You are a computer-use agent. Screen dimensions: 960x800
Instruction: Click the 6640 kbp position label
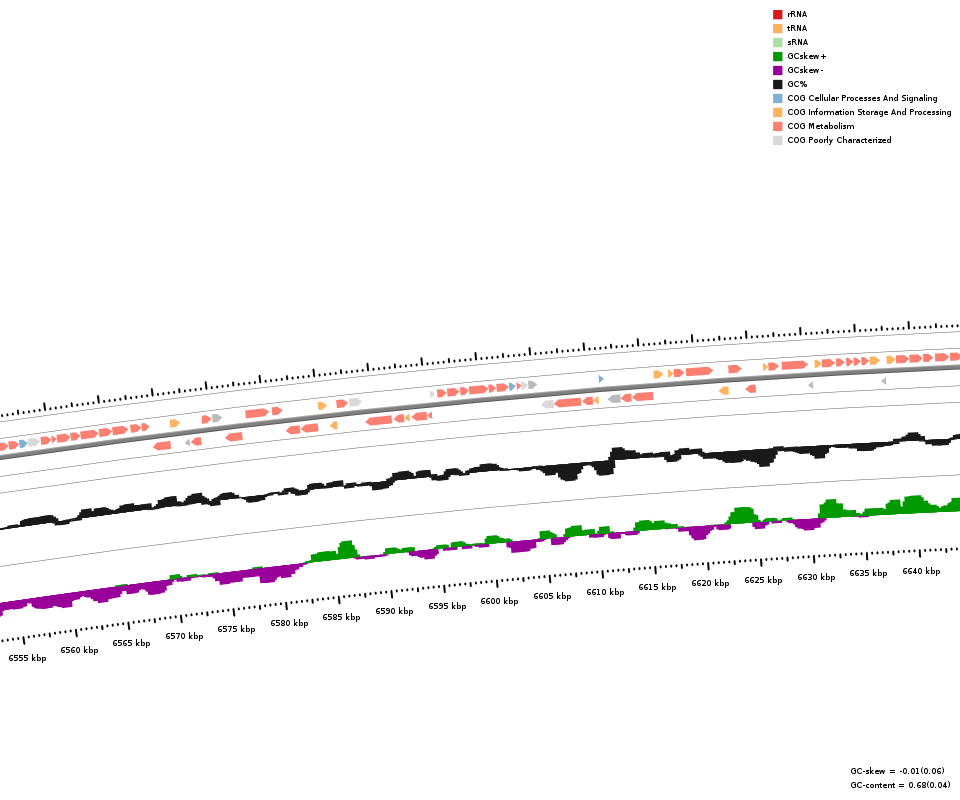point(921,571)
